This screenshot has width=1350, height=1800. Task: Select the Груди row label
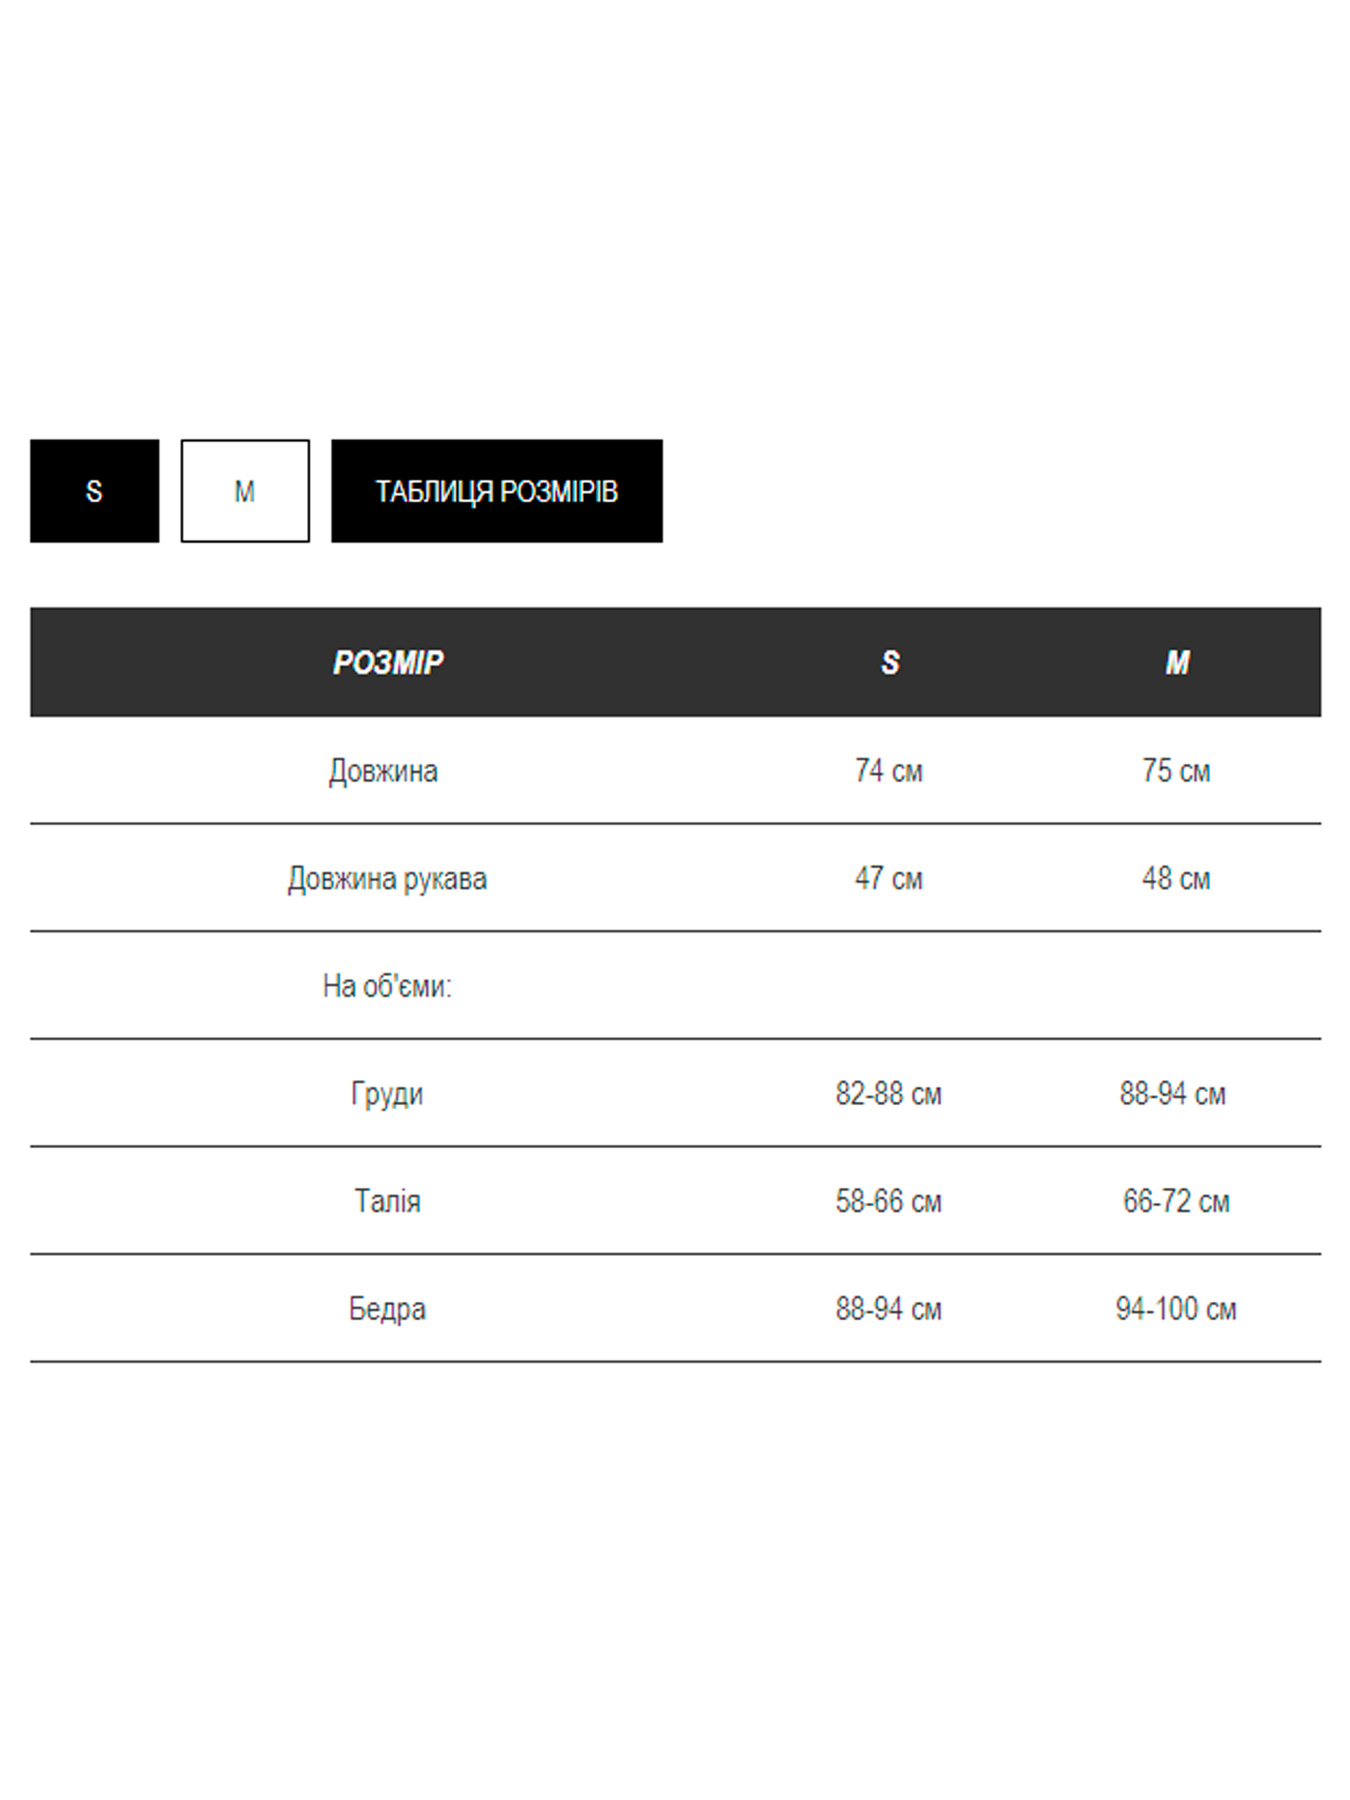coord(387,1094)
